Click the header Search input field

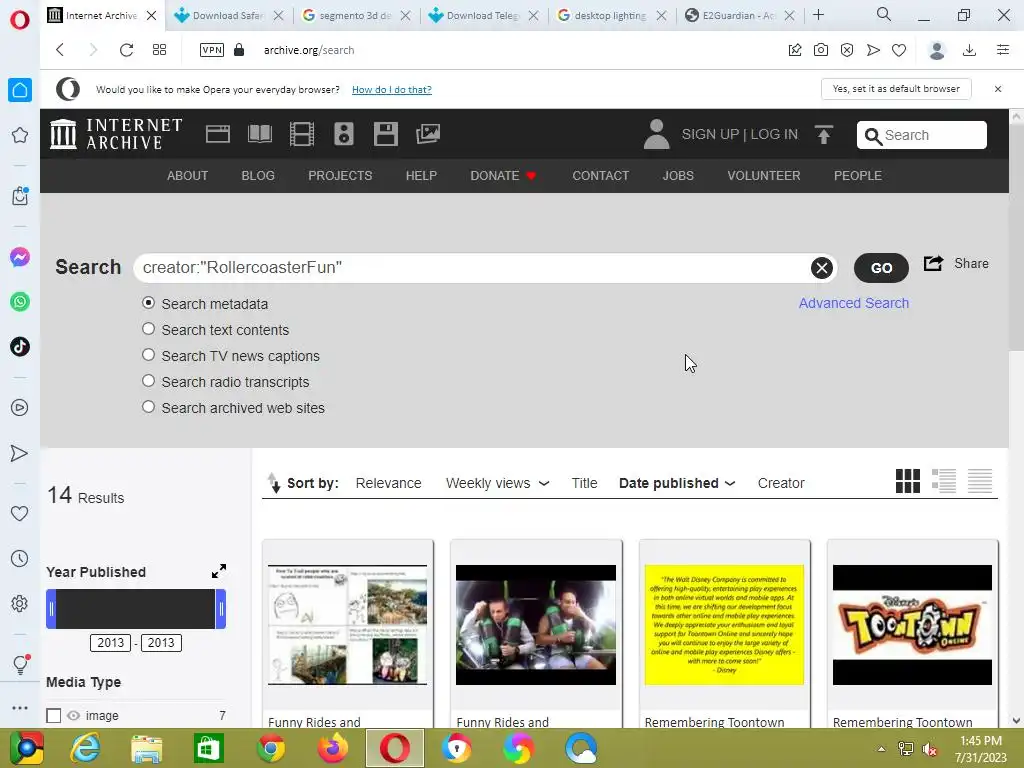(921, 135)
